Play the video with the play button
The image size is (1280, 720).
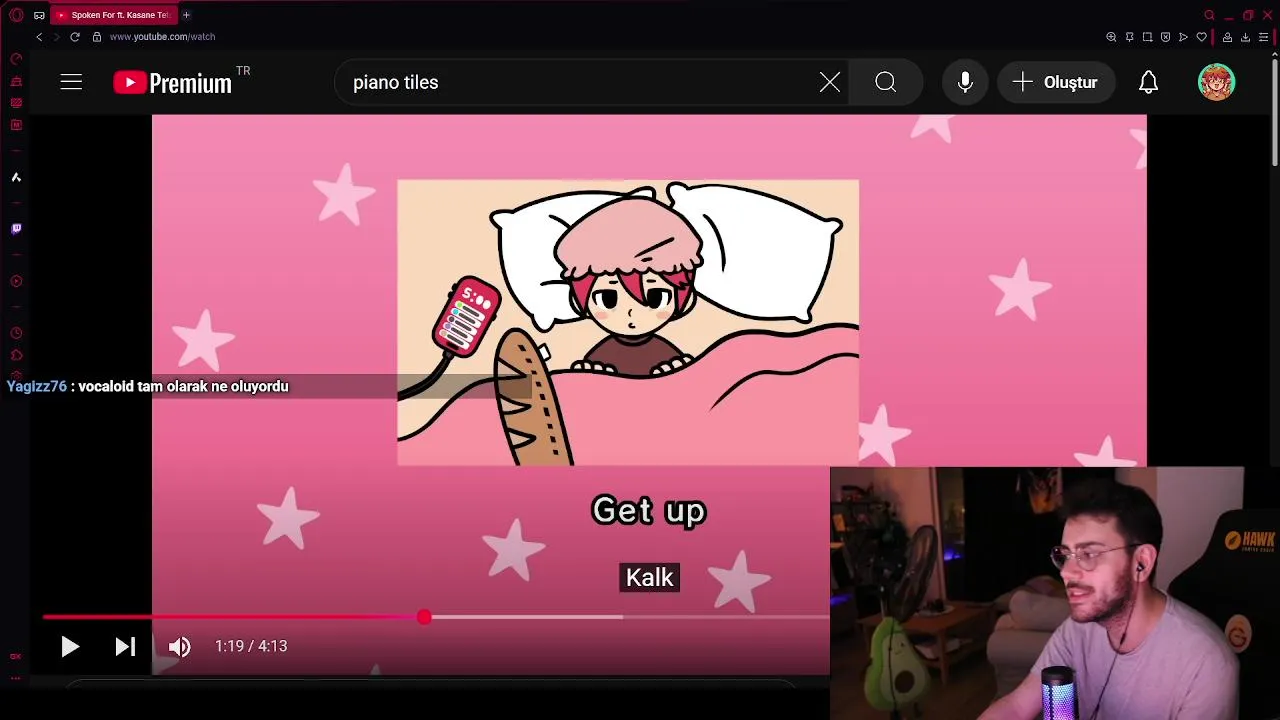[69, 647]
